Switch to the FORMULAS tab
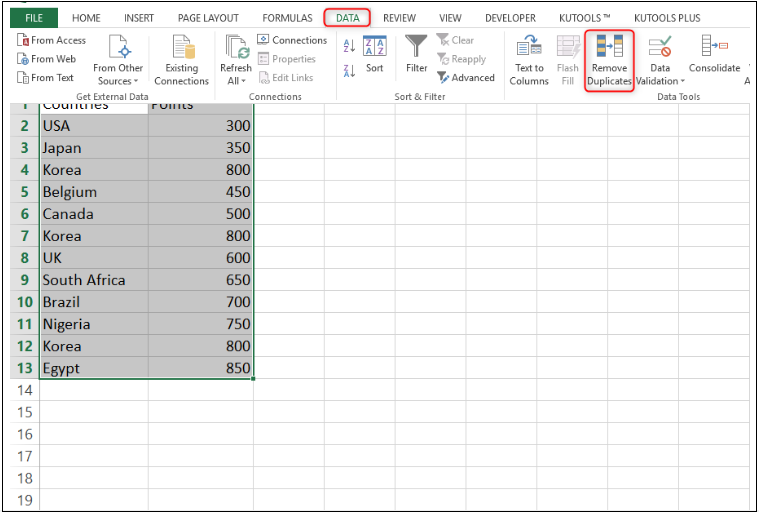The image size is (759, 512). [287, 18]
